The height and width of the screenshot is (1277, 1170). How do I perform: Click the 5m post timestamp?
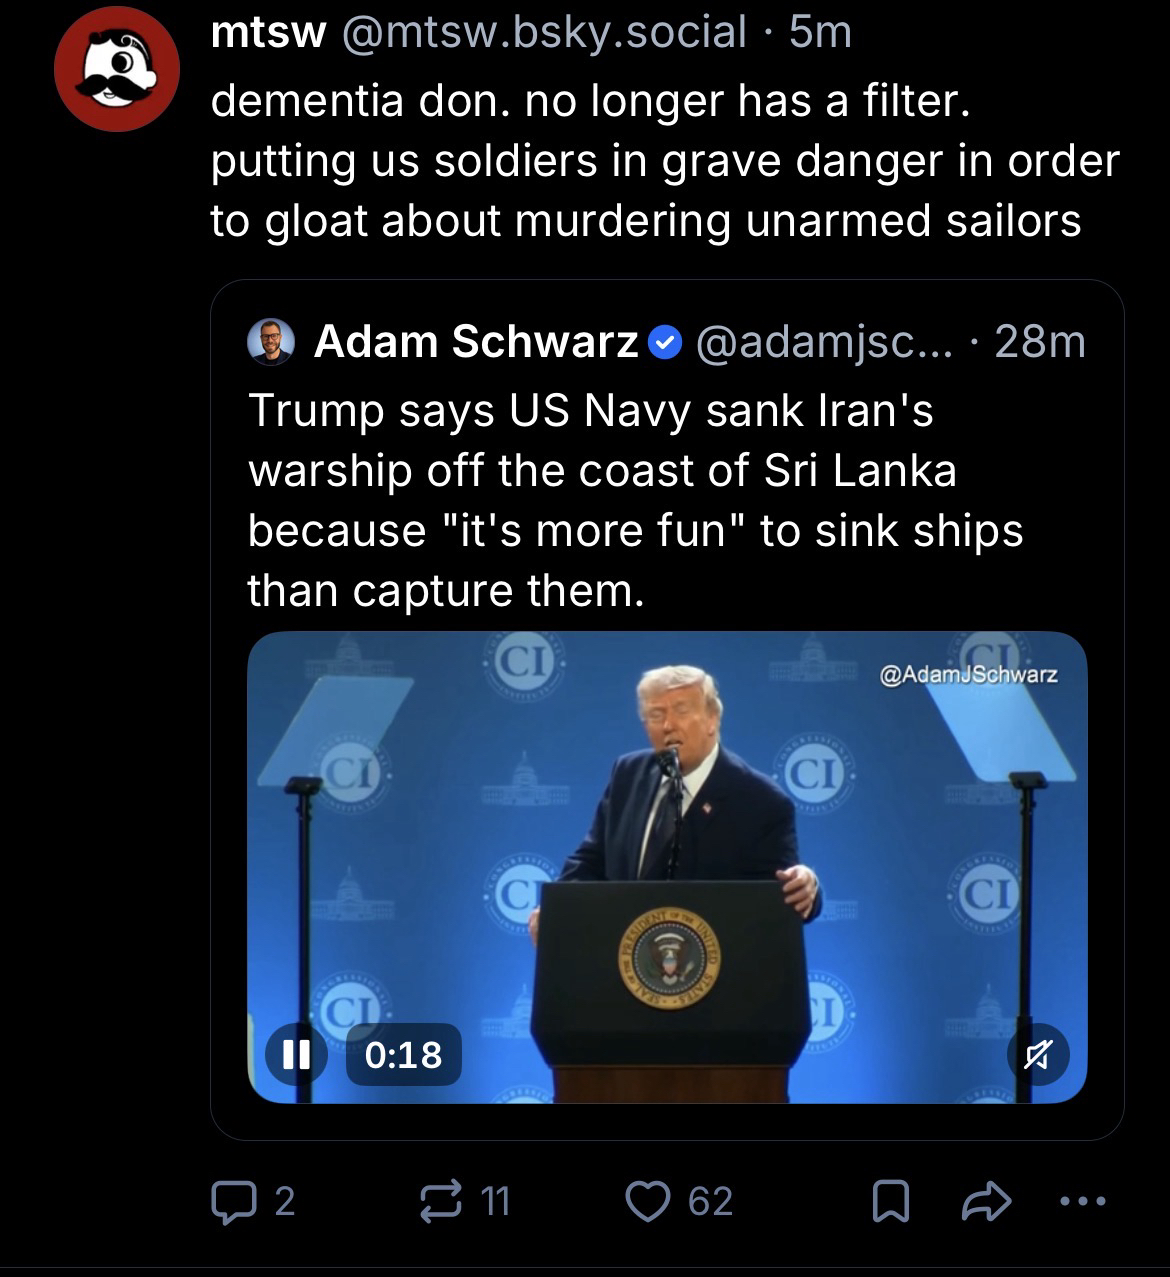(820, 33)
